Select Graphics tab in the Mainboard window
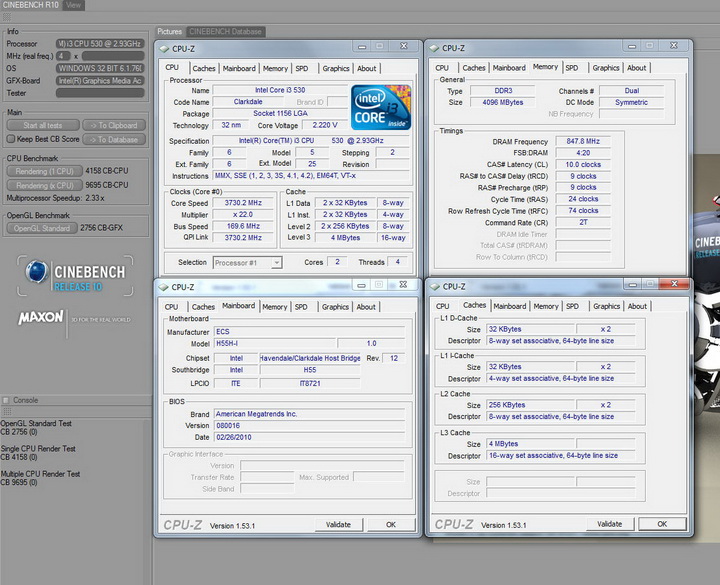Screen dimensions: 720x585 [x=335, y=307]
